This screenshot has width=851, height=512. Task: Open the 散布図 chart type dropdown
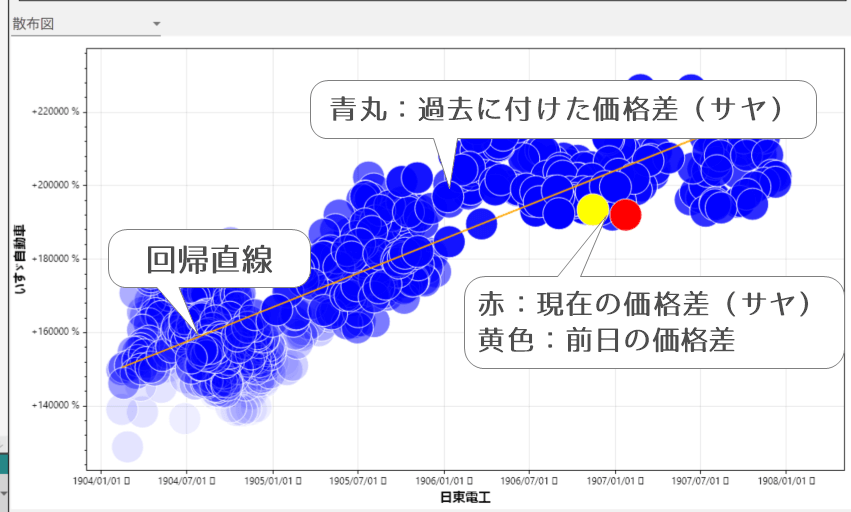pyautogui.click(x=86, y=24)
